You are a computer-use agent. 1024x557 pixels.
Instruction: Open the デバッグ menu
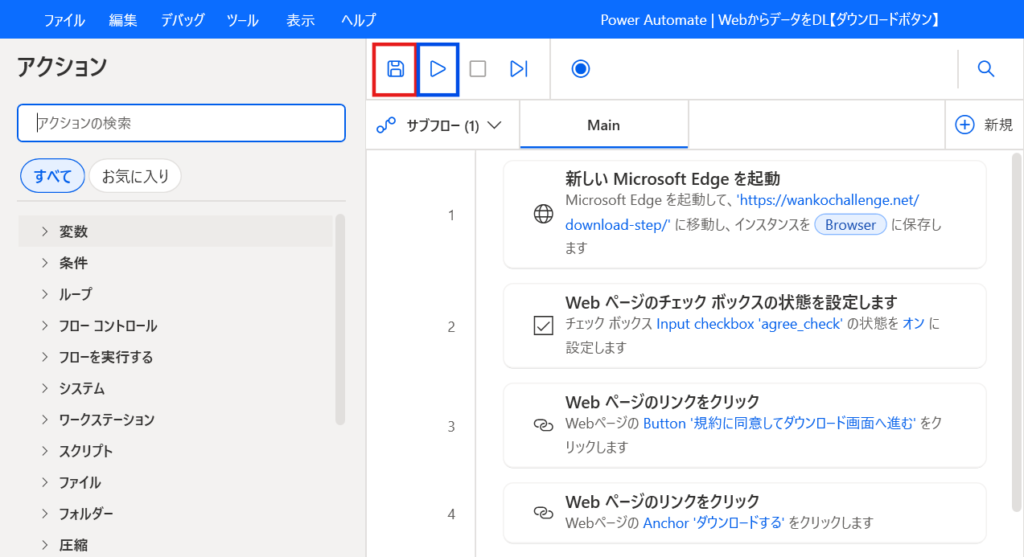tap(183, 20)
